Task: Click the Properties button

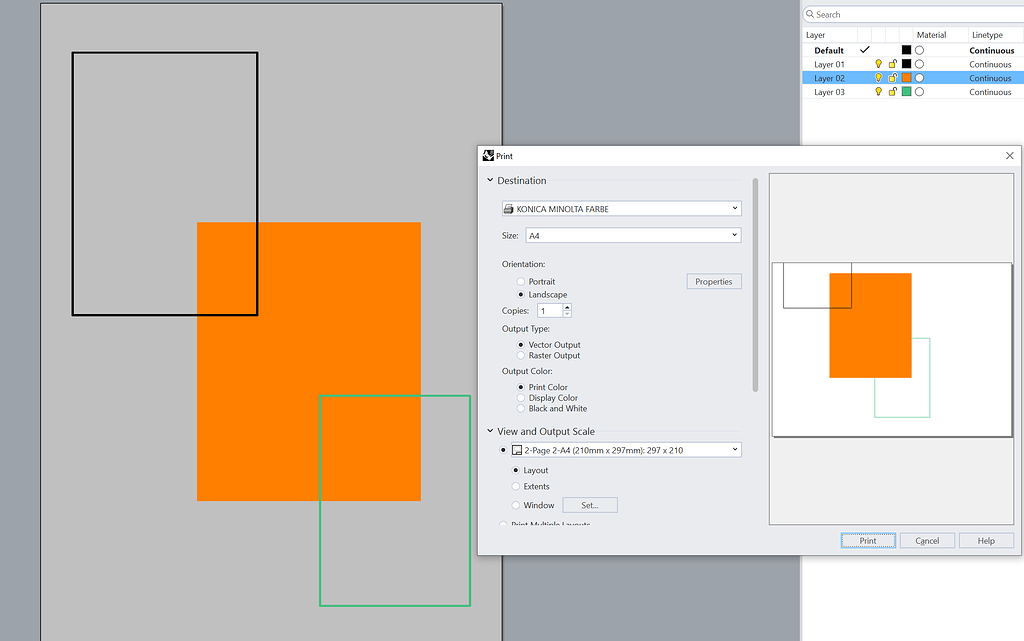Action: tap(713, 281)
